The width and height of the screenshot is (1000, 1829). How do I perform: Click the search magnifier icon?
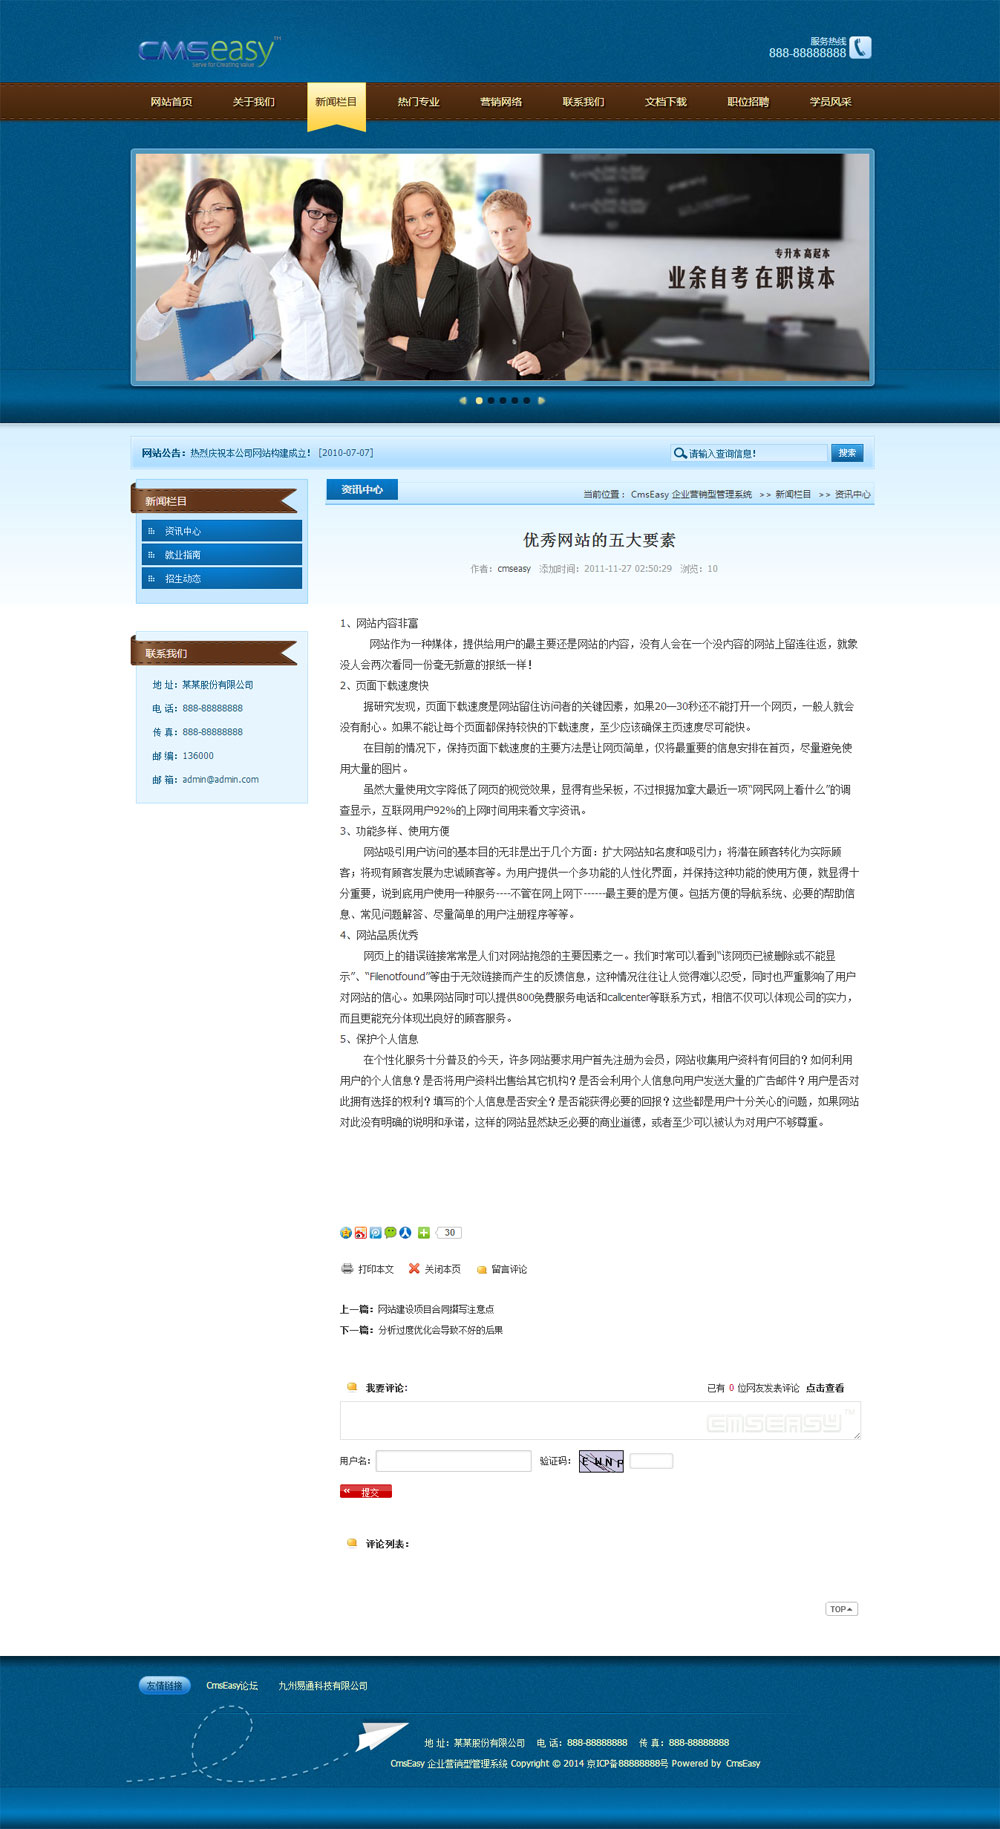click(680, 453)
